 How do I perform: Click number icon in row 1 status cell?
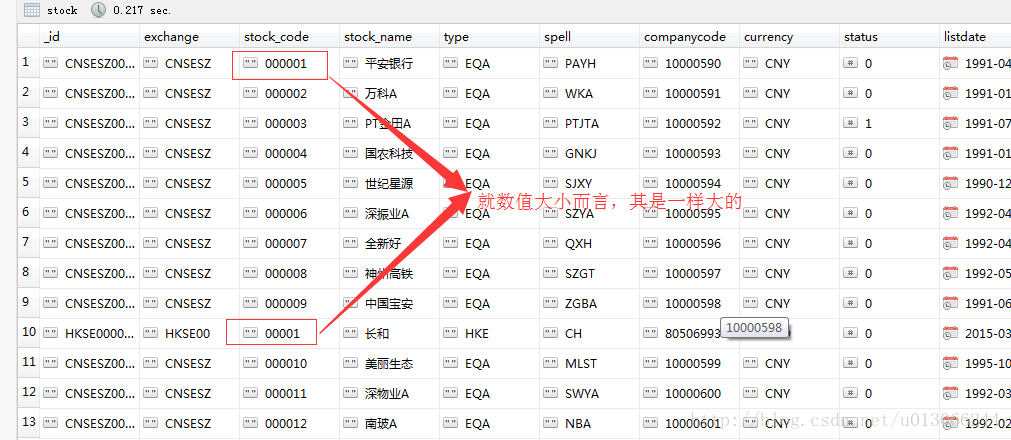850,63
